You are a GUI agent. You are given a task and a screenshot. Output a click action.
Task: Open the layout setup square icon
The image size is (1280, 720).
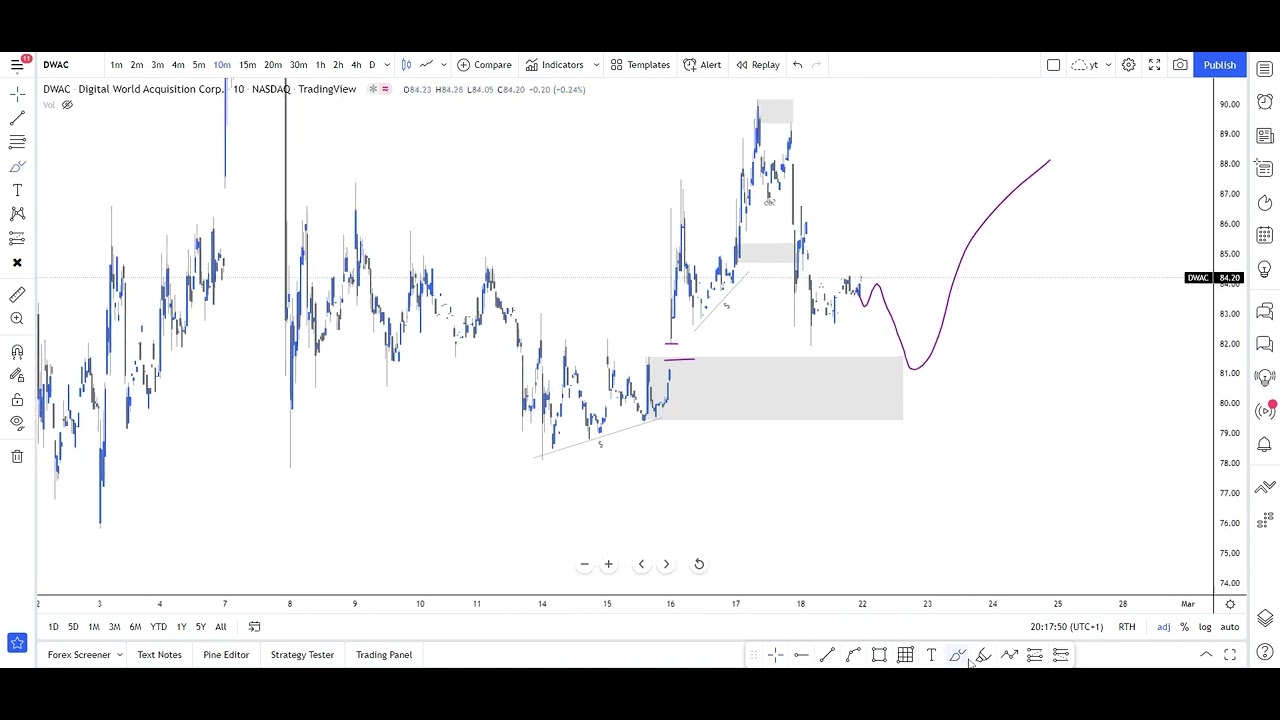1053,65
